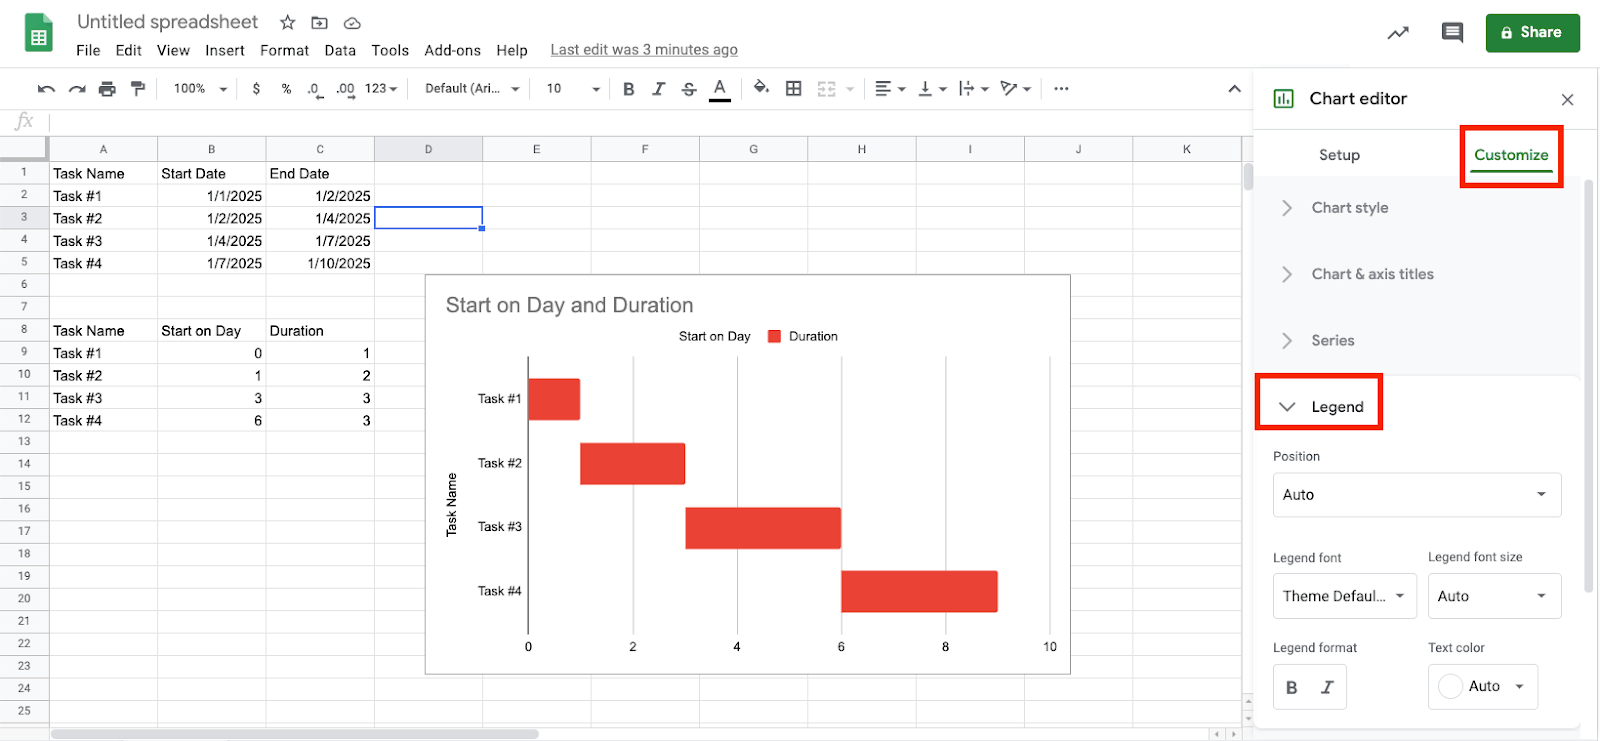This screenshot has height=741, width=1600.
Task: Open the fill color bucket tool
Action: click(x=761, y=88)
